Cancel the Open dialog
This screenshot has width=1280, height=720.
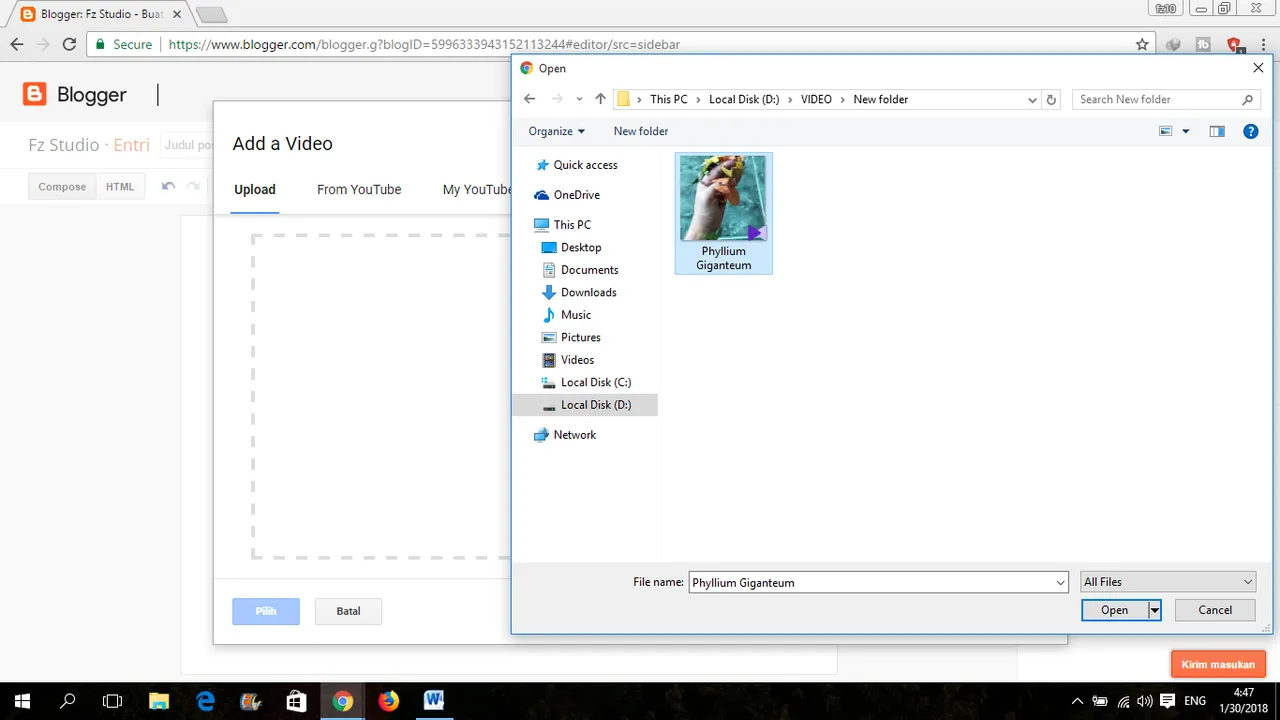click(x=1215, y=610)
